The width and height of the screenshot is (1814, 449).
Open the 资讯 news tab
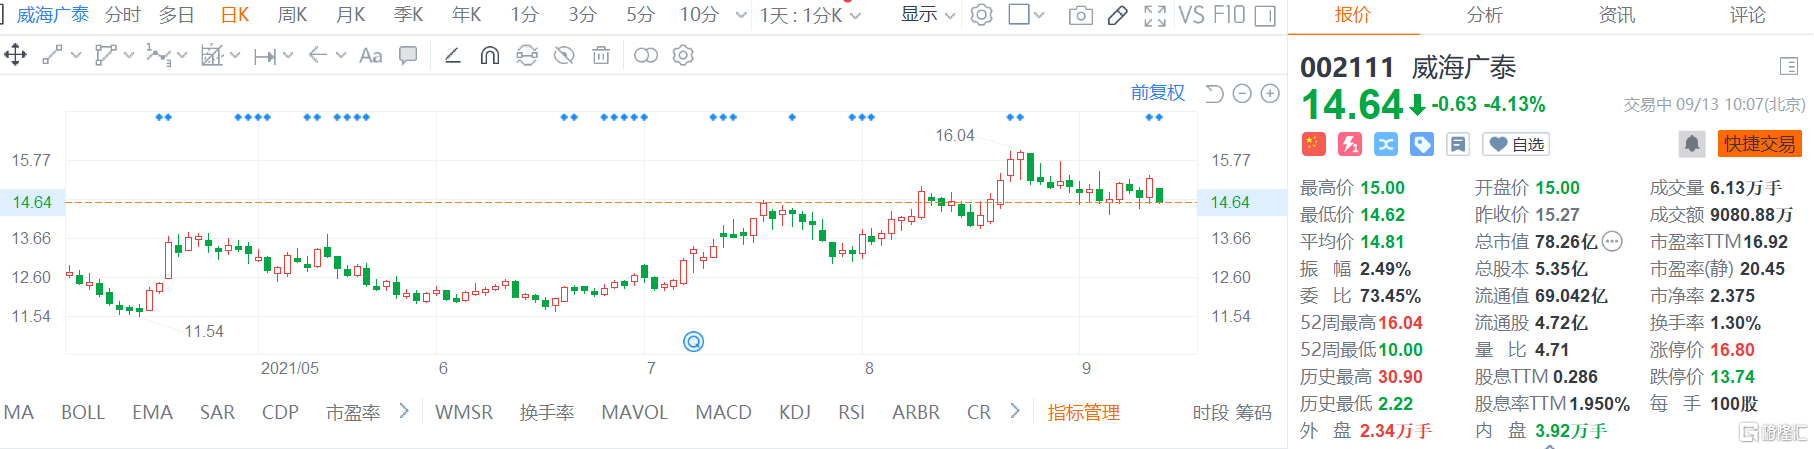point(1616,15)
